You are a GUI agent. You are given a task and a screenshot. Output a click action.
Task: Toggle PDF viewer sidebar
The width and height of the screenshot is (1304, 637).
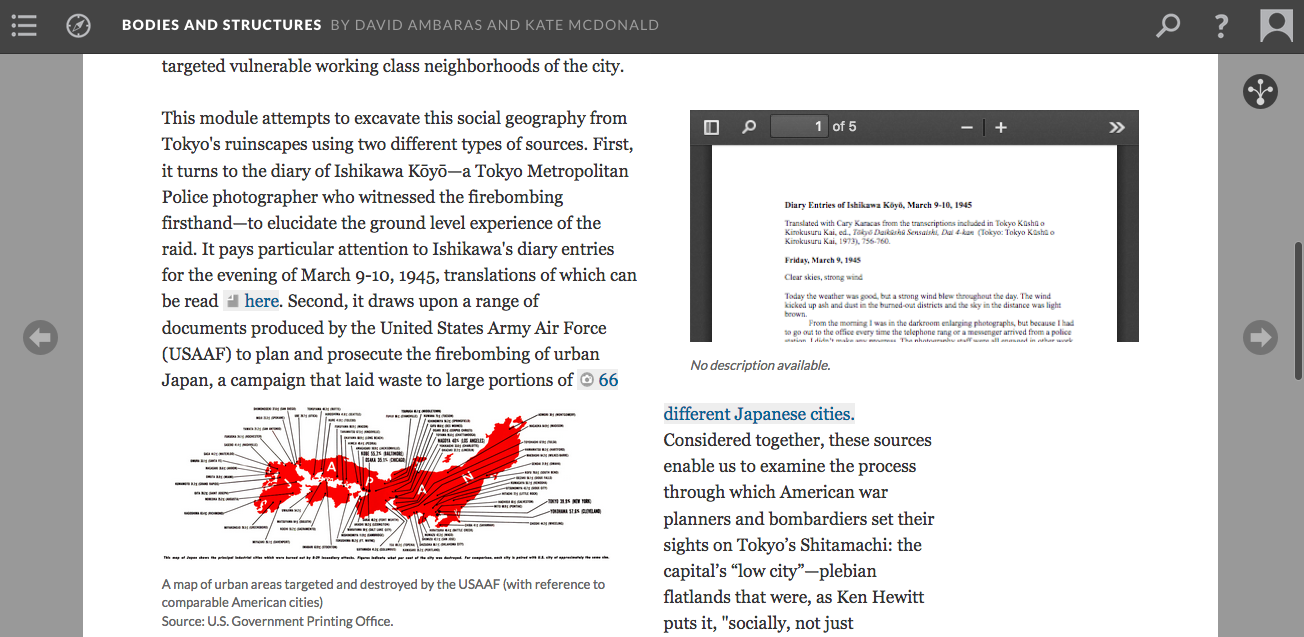711,127
